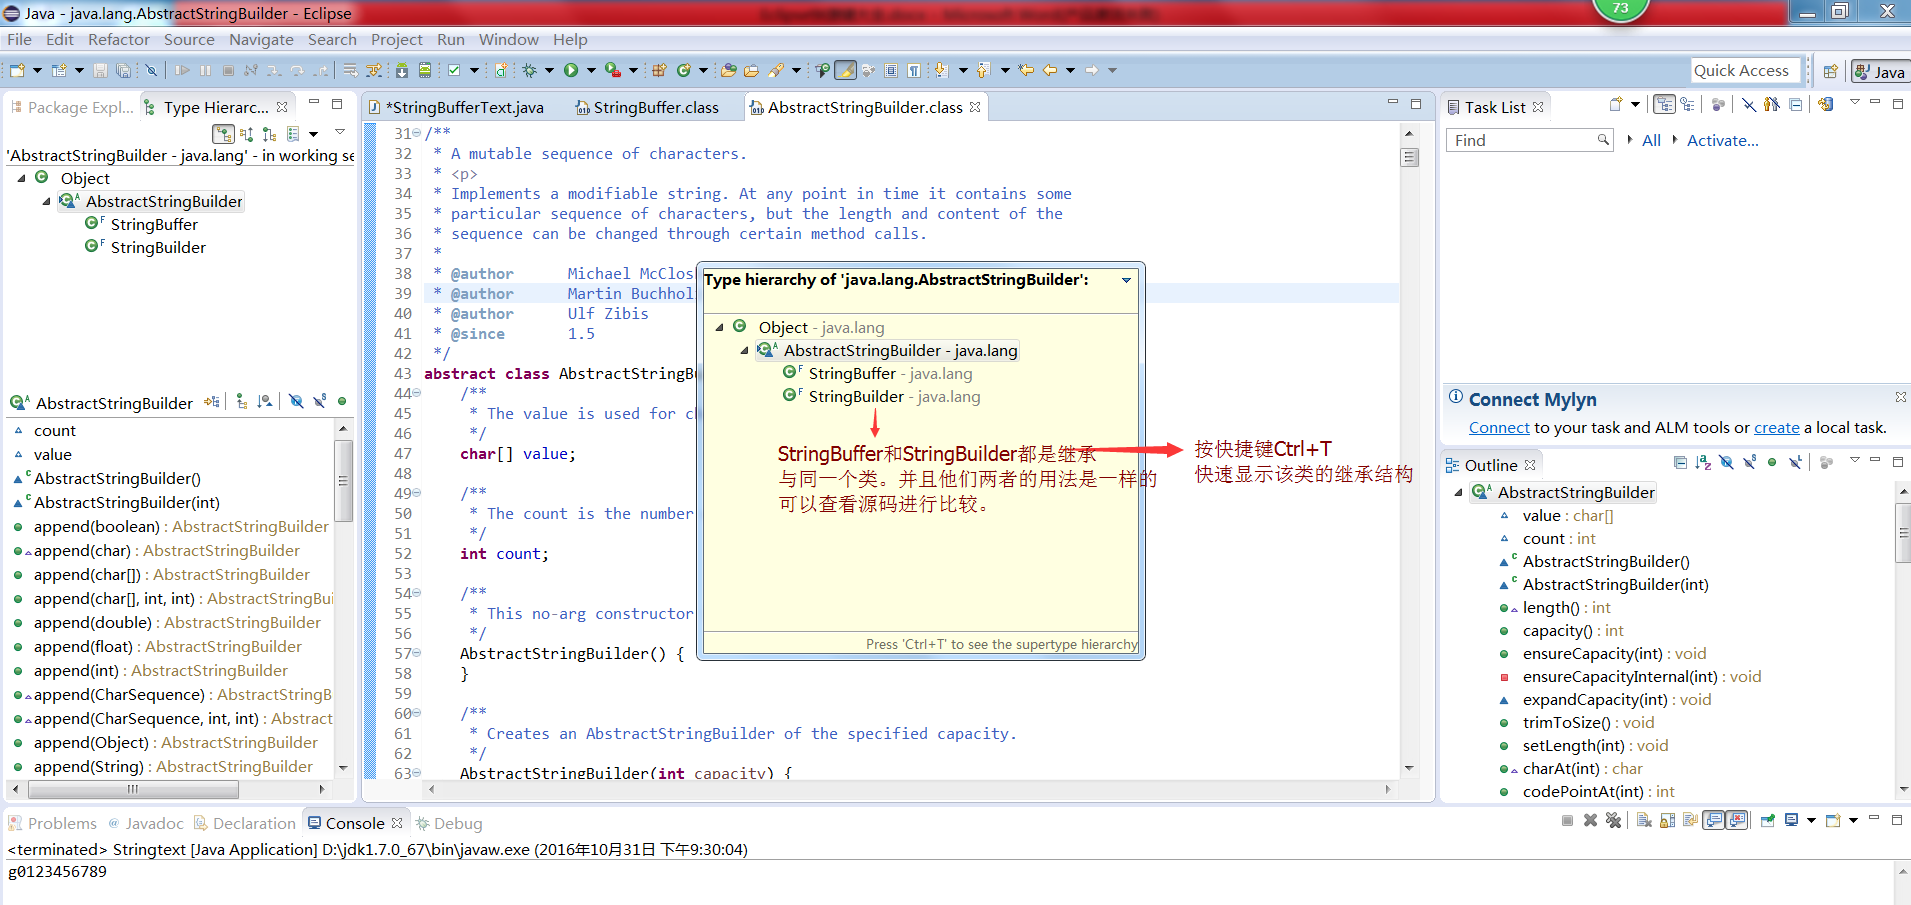Click the New Java Package icon
The height and width of the screenshot is (905, 1911).
coord(659,70)
